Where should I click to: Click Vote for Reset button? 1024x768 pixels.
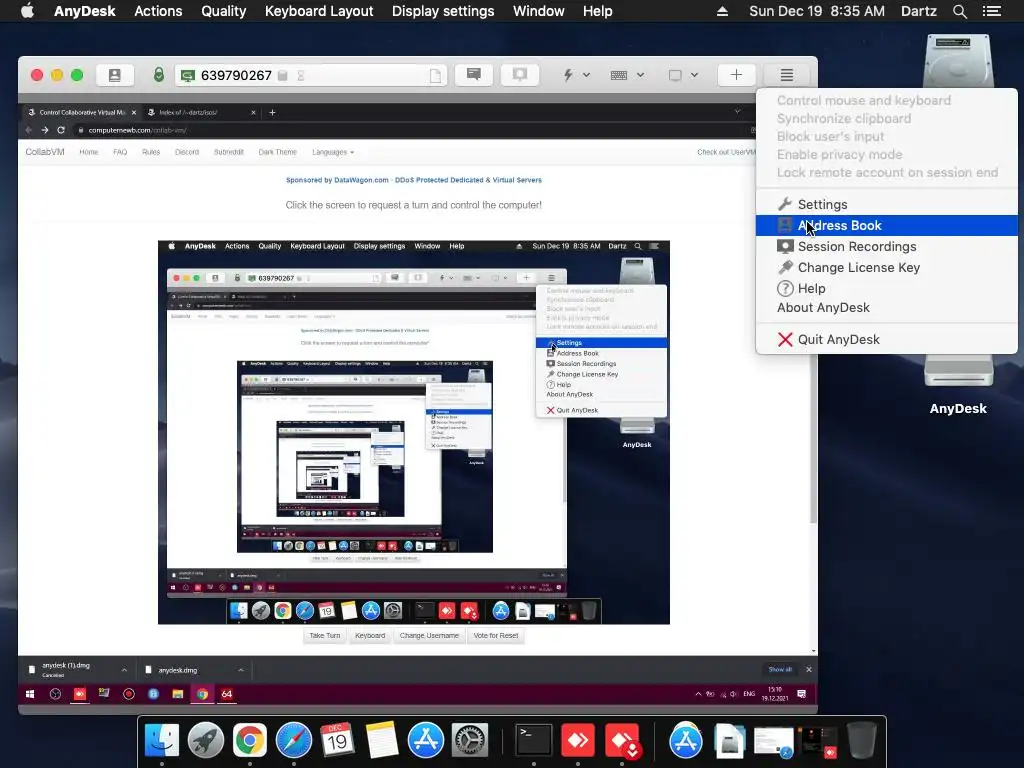(496, 635)
